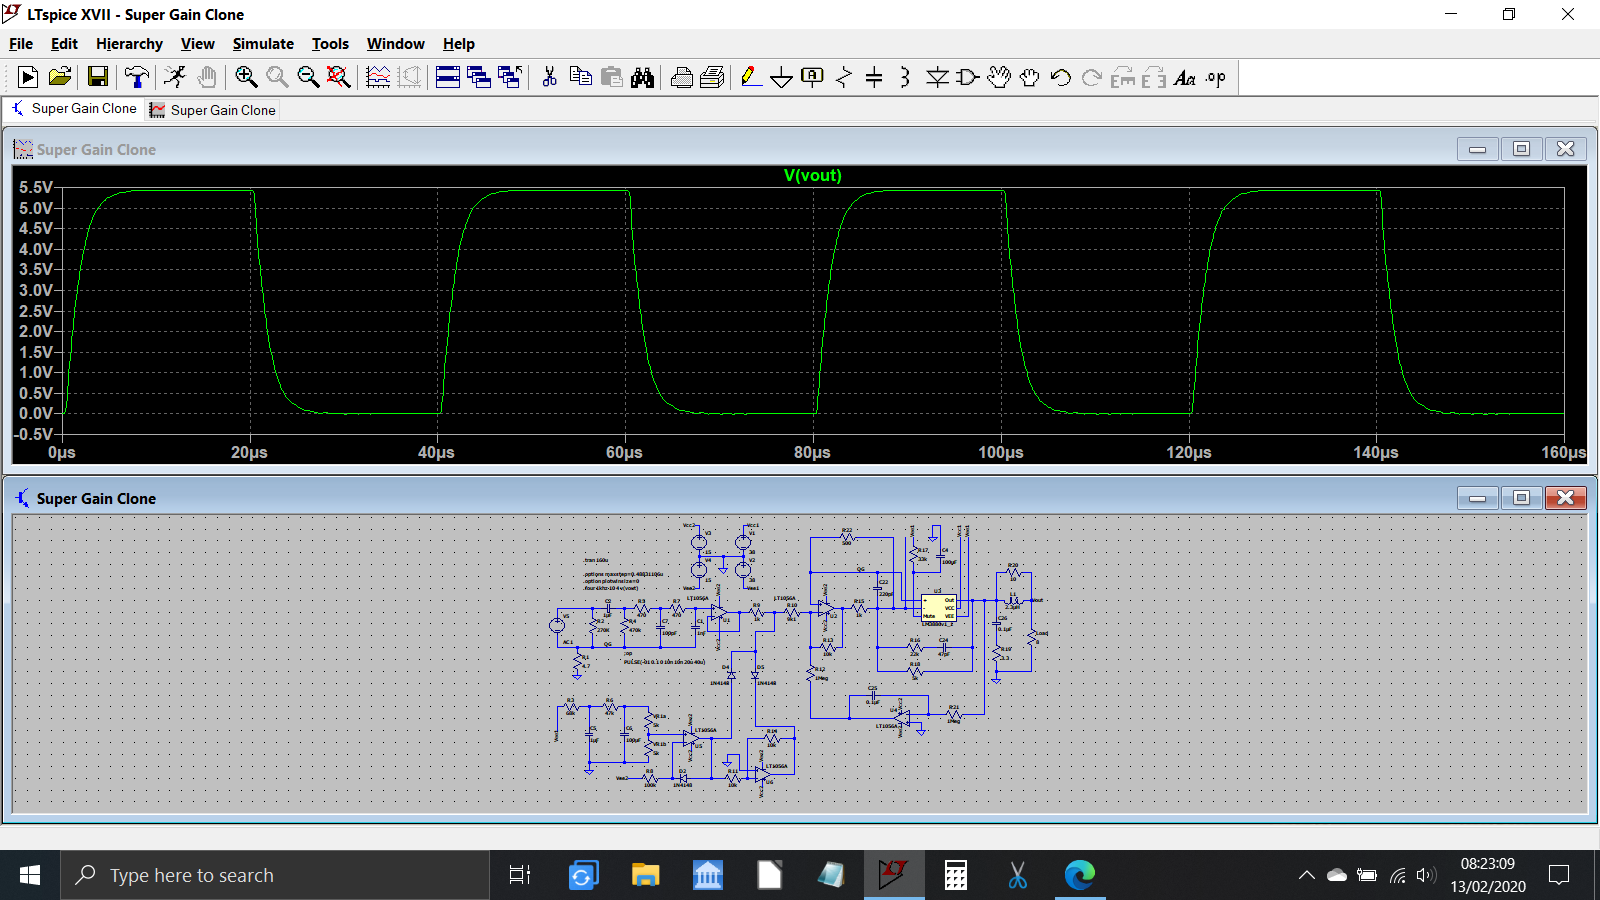
Task: Cut selection with the scissors icon
Action: tap(549, 77)
